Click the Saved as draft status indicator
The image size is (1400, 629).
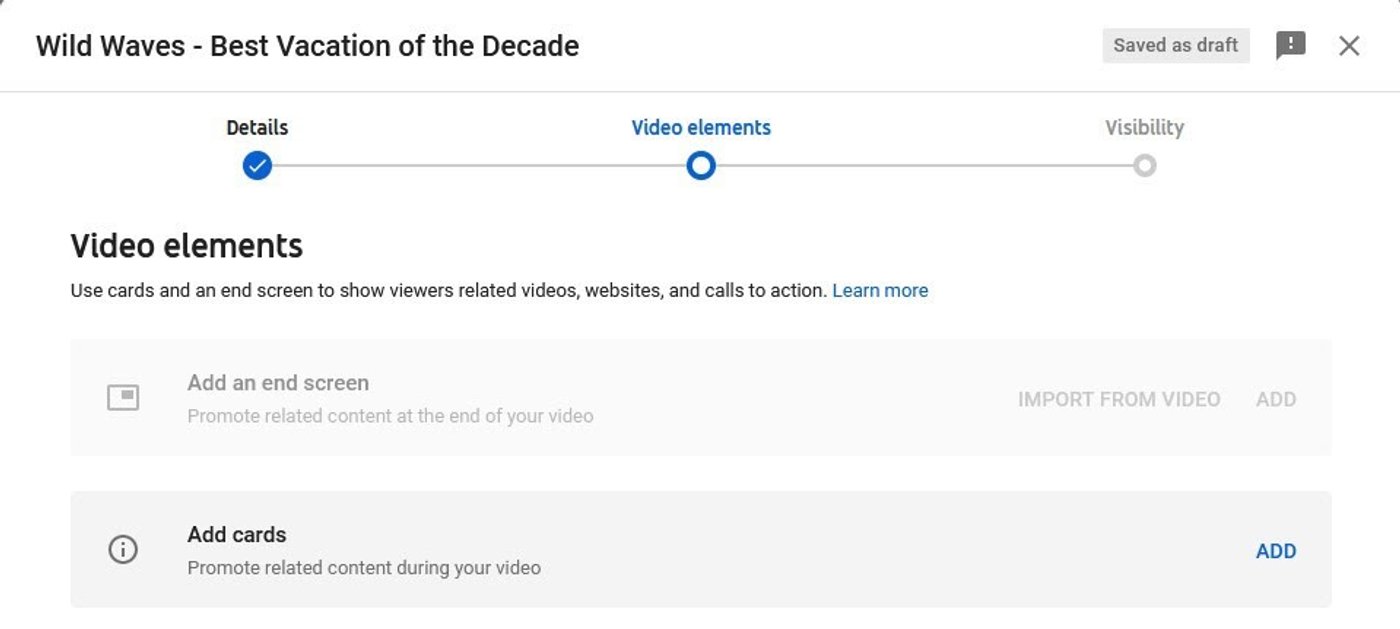click(1174, 45)
